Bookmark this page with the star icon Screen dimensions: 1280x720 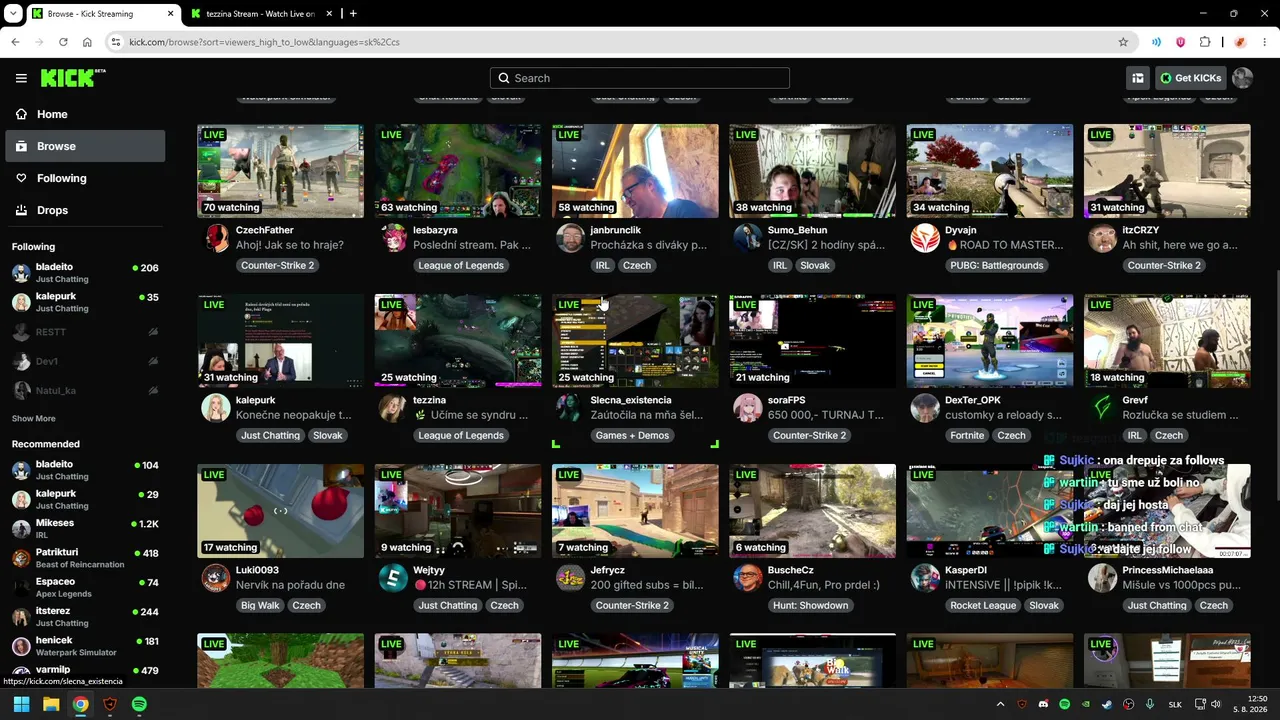[x=1123, y=42]
